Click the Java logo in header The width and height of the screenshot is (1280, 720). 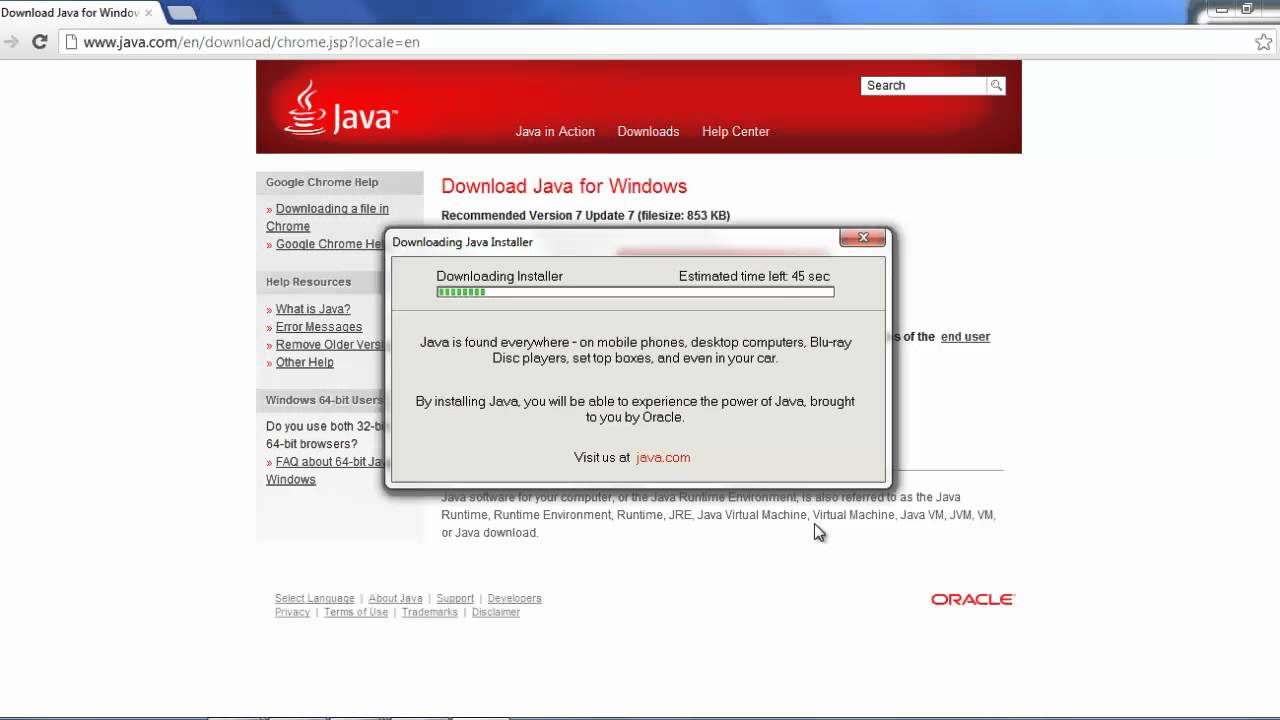point(341,108)
